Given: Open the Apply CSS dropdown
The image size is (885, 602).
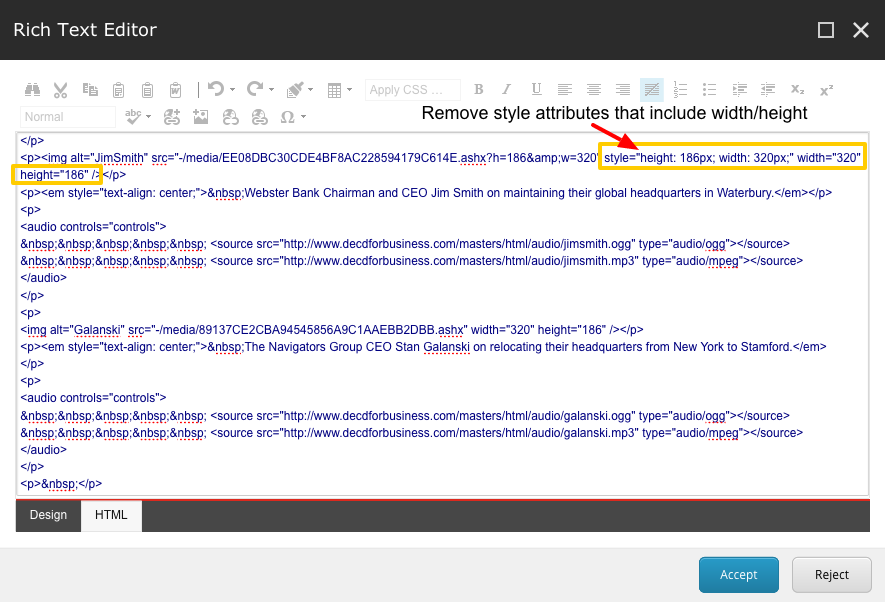Looking at the screenshot, I should click(x=412, y=89).
